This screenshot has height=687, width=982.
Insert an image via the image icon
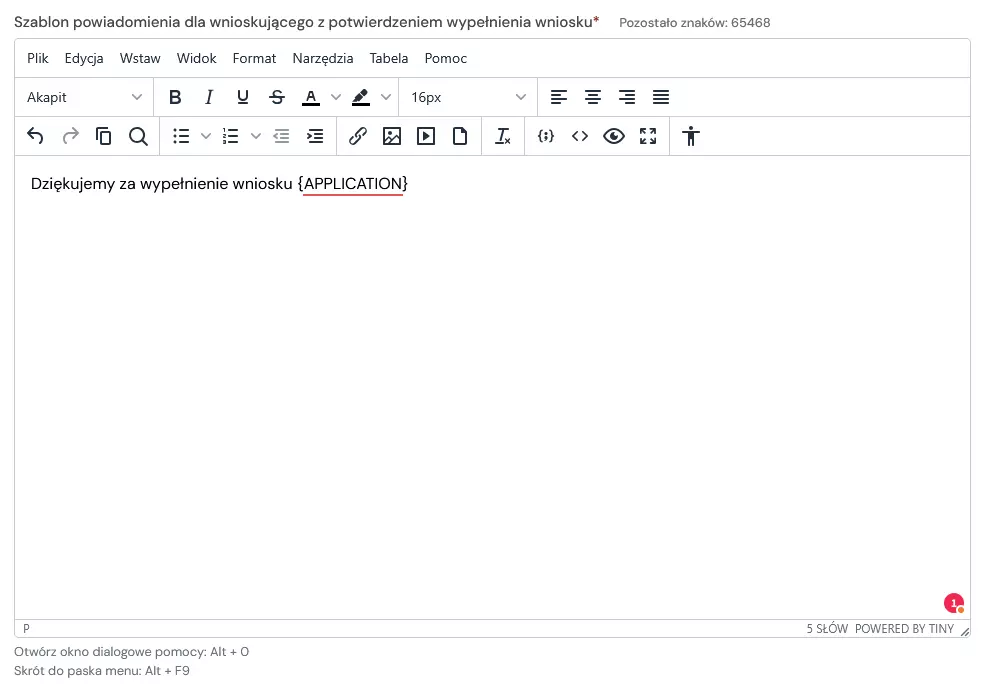(392, 136)
